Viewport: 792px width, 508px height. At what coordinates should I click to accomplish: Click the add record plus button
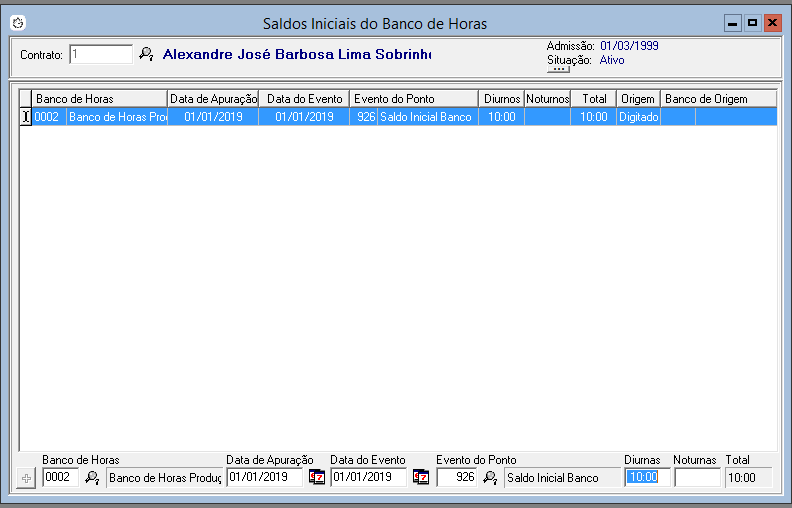27,478
